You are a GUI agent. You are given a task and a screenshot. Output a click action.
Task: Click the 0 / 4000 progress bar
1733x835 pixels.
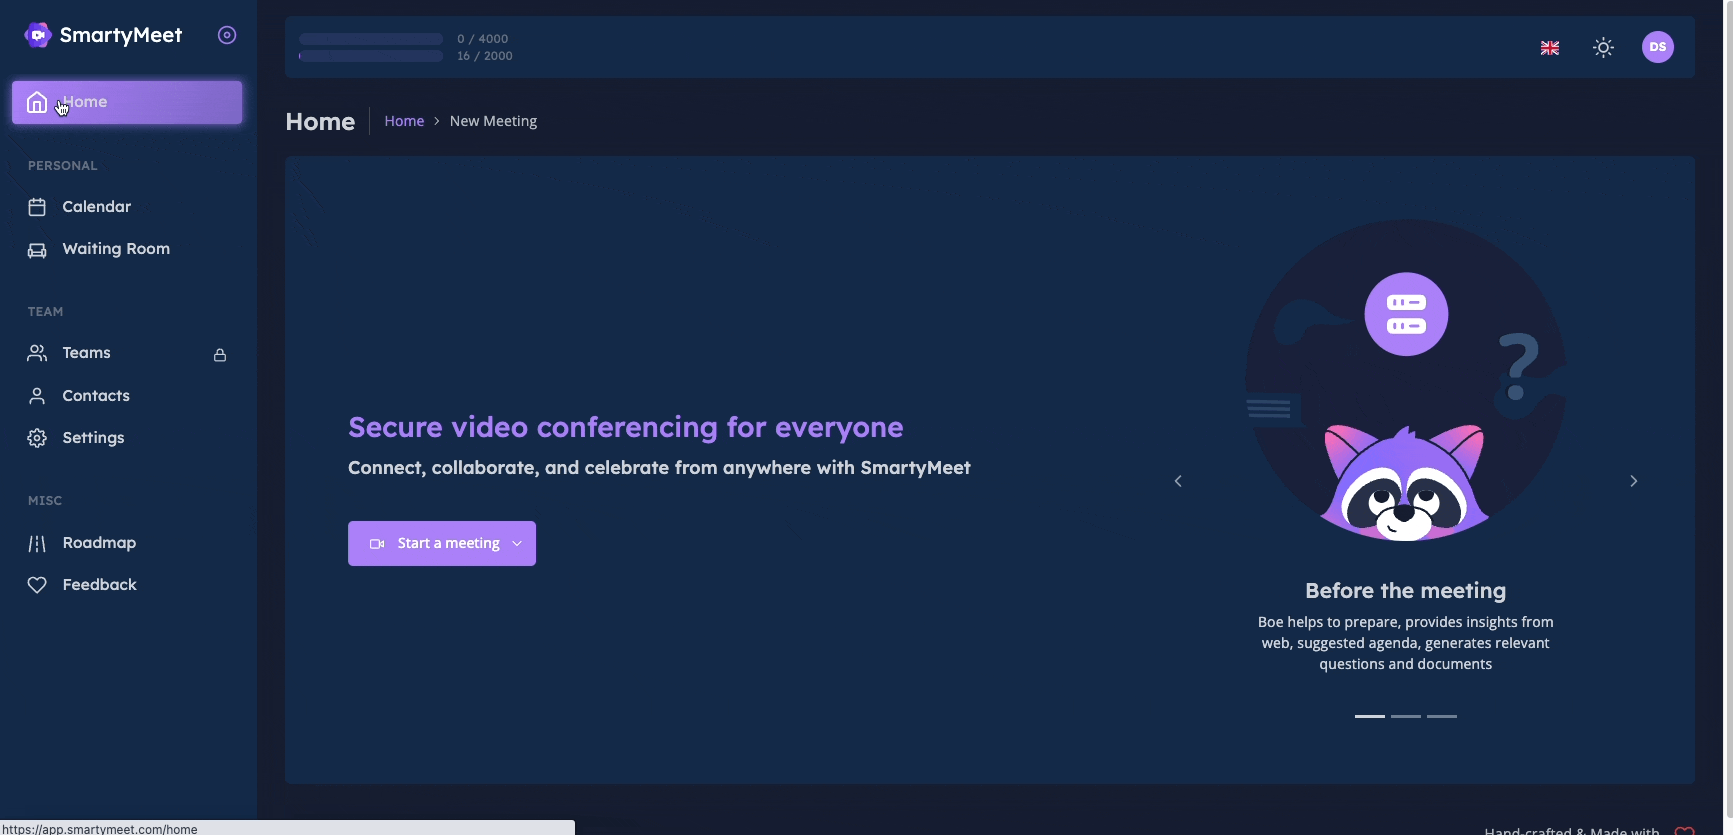tap(371, 39)
